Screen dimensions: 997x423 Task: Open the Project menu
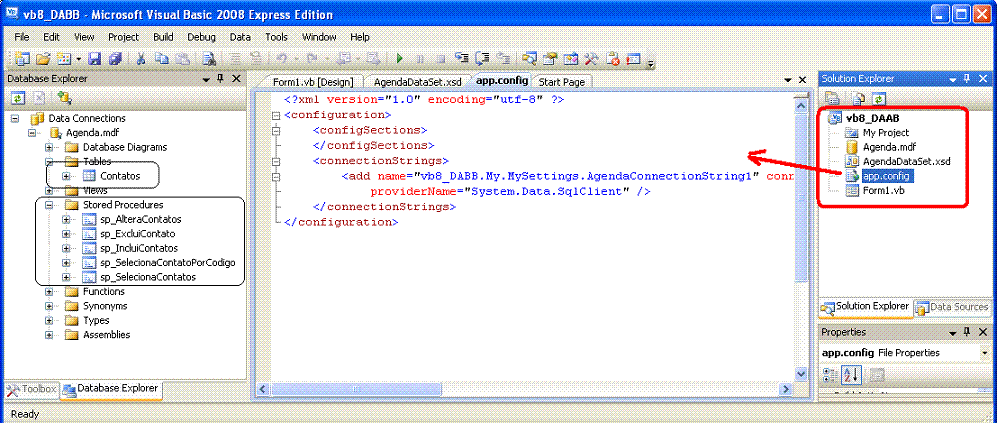coord(123,37)
